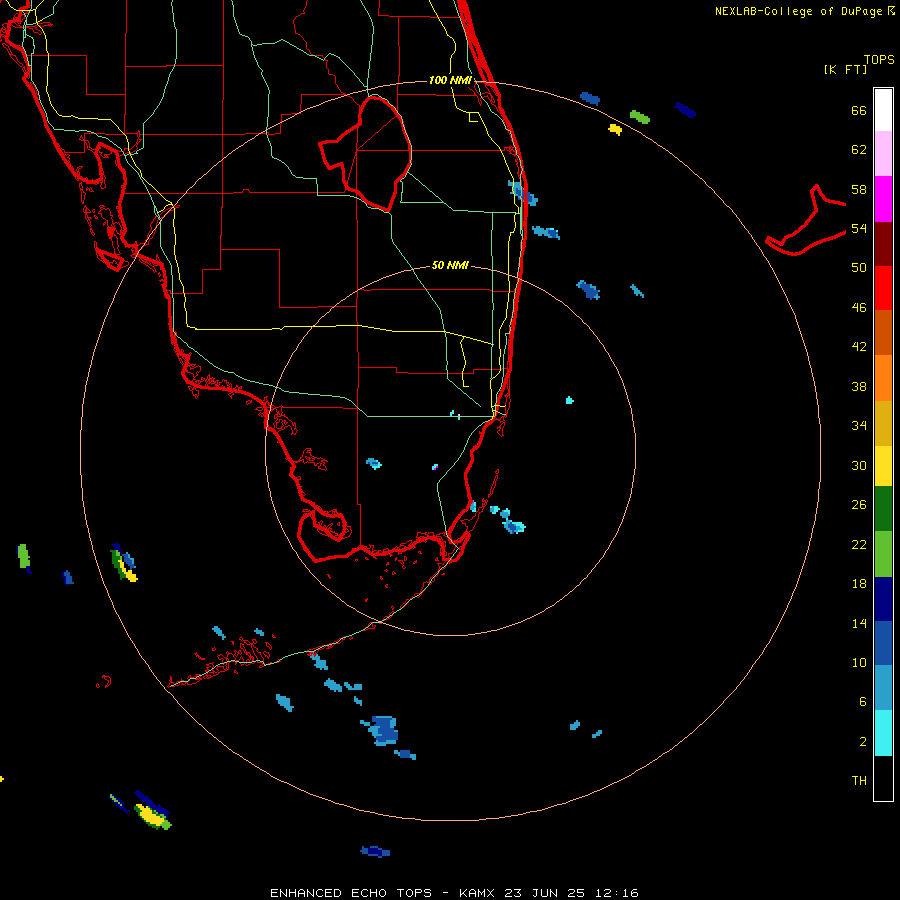Screen dimensions: 900x900
Task: Click legend value 34
Action: (x=859, y=426)
